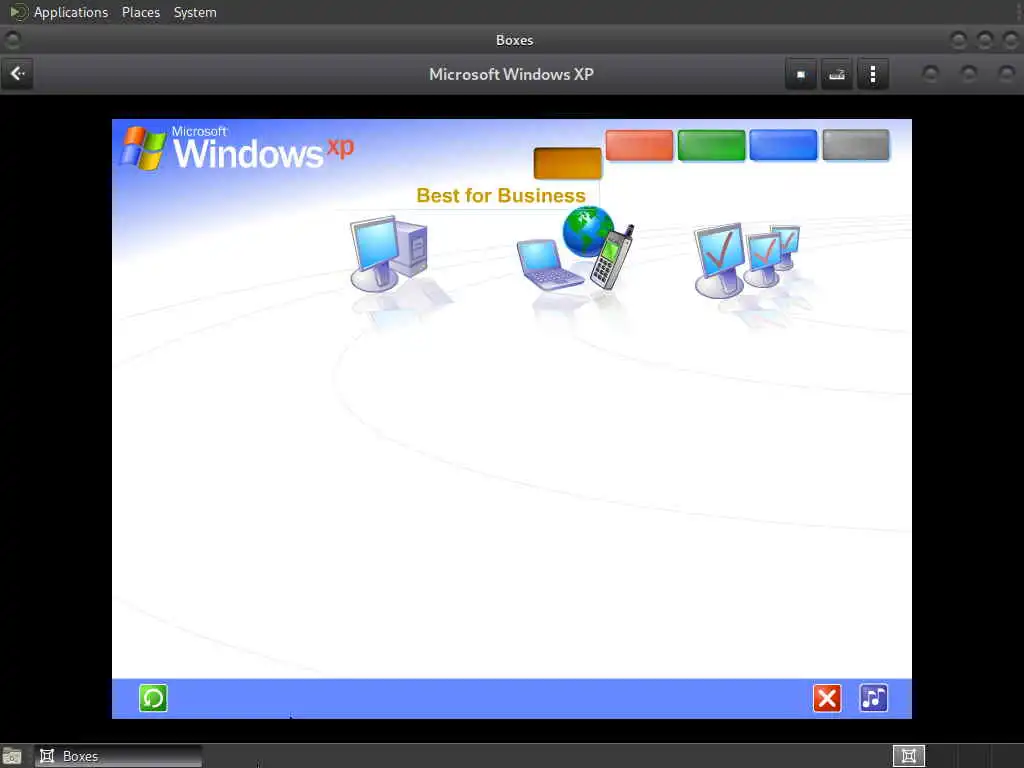Go back using the Boxes back arrow
Viewport: 1024px width, 768px height.
tap(18, 74)
